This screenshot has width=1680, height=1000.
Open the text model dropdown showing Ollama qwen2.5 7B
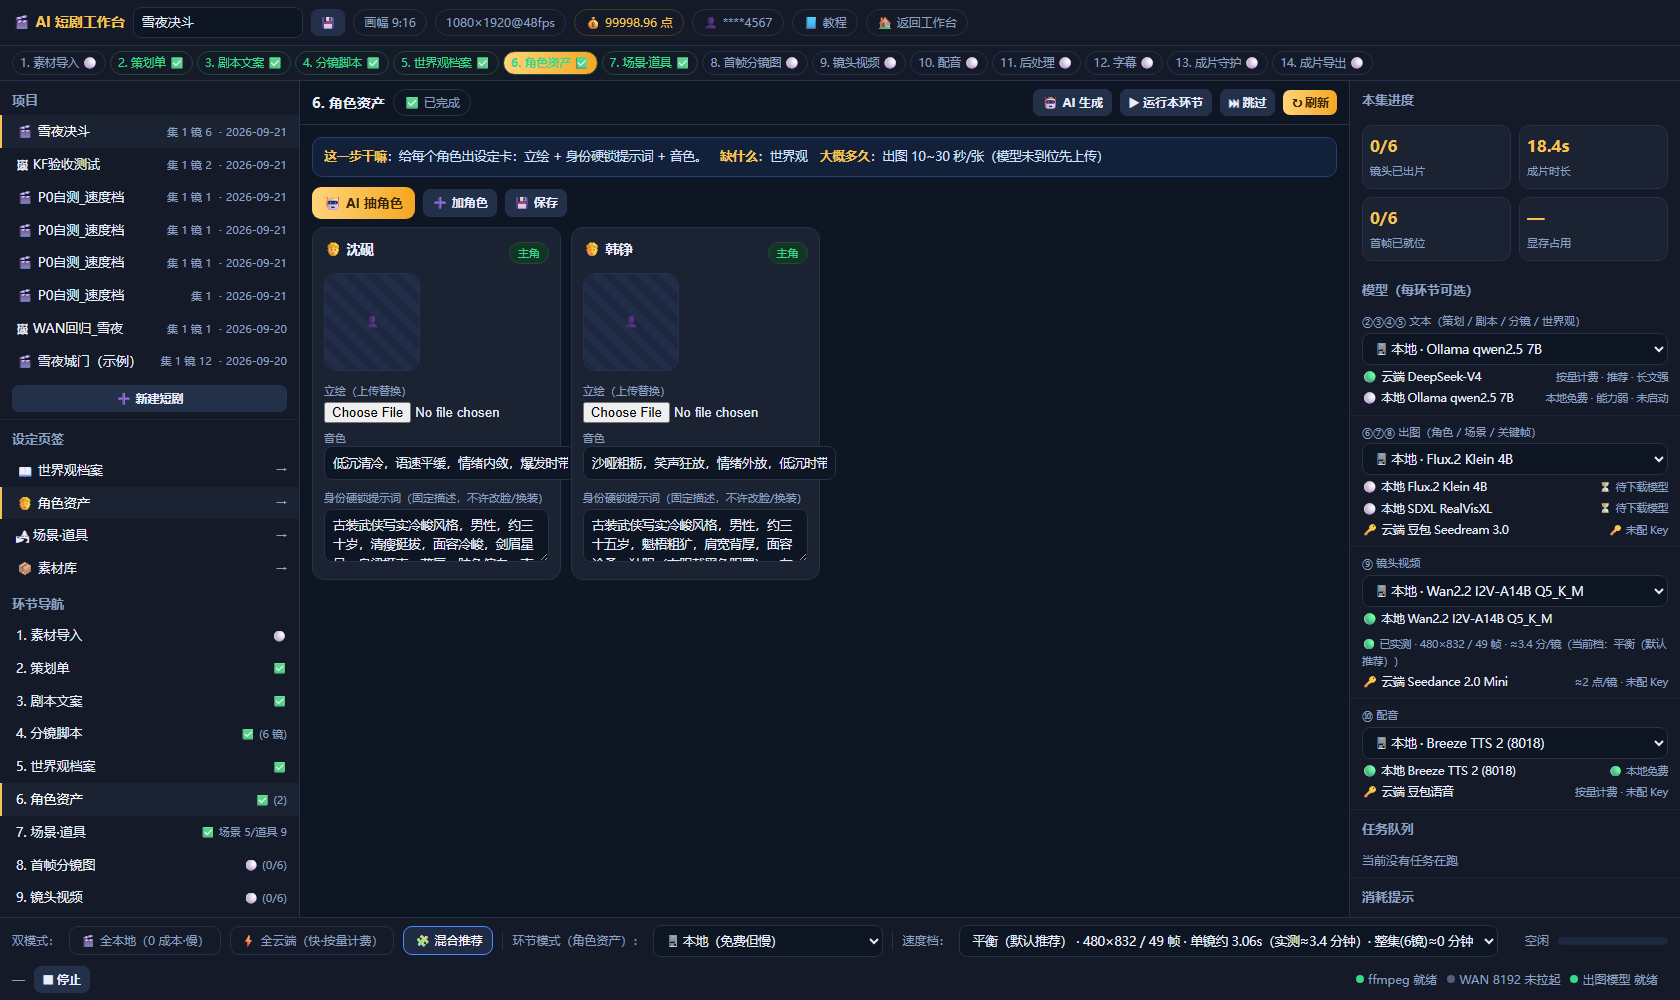point(1515,349)
